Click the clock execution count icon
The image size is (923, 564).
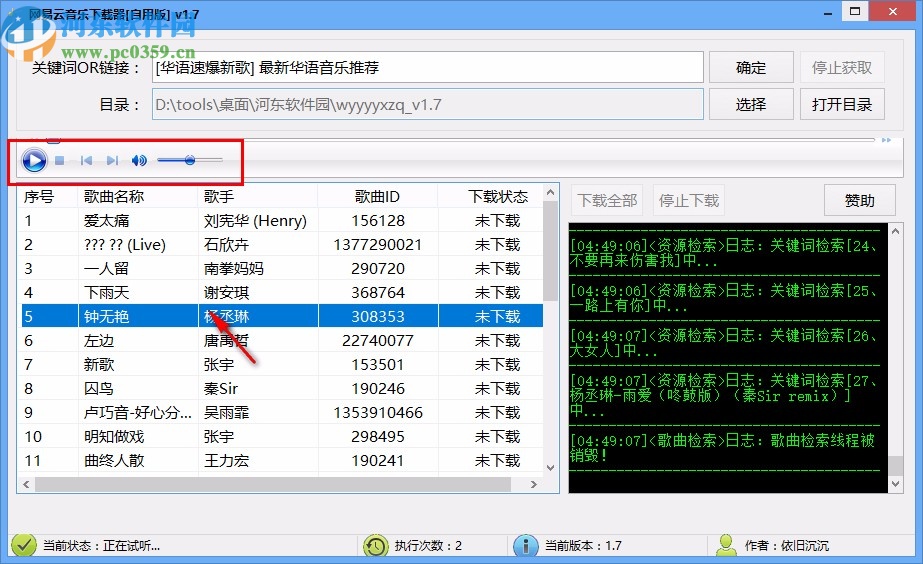tap(376, 546)
